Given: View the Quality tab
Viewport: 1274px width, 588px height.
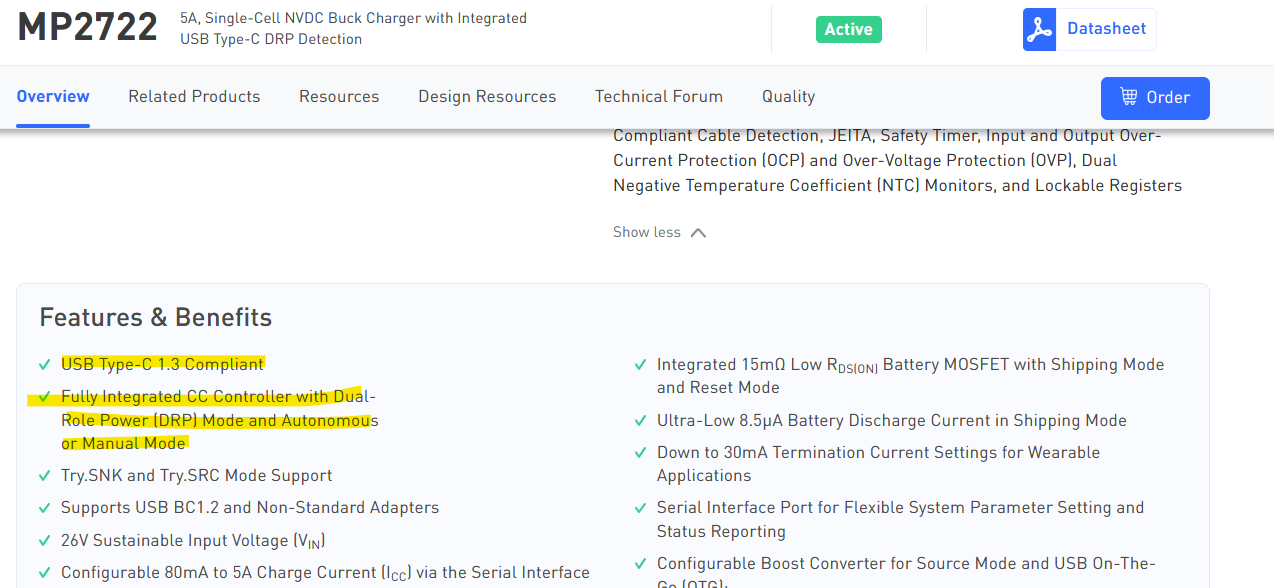Looking at the screenshot, I should (789, 97).
